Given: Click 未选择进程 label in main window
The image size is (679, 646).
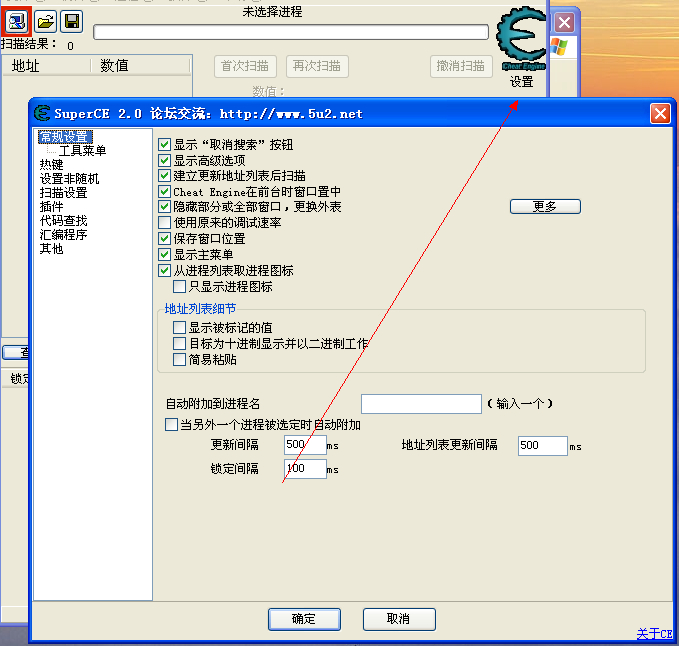Looking at the screenshot, I should click(x=272, y=12).
